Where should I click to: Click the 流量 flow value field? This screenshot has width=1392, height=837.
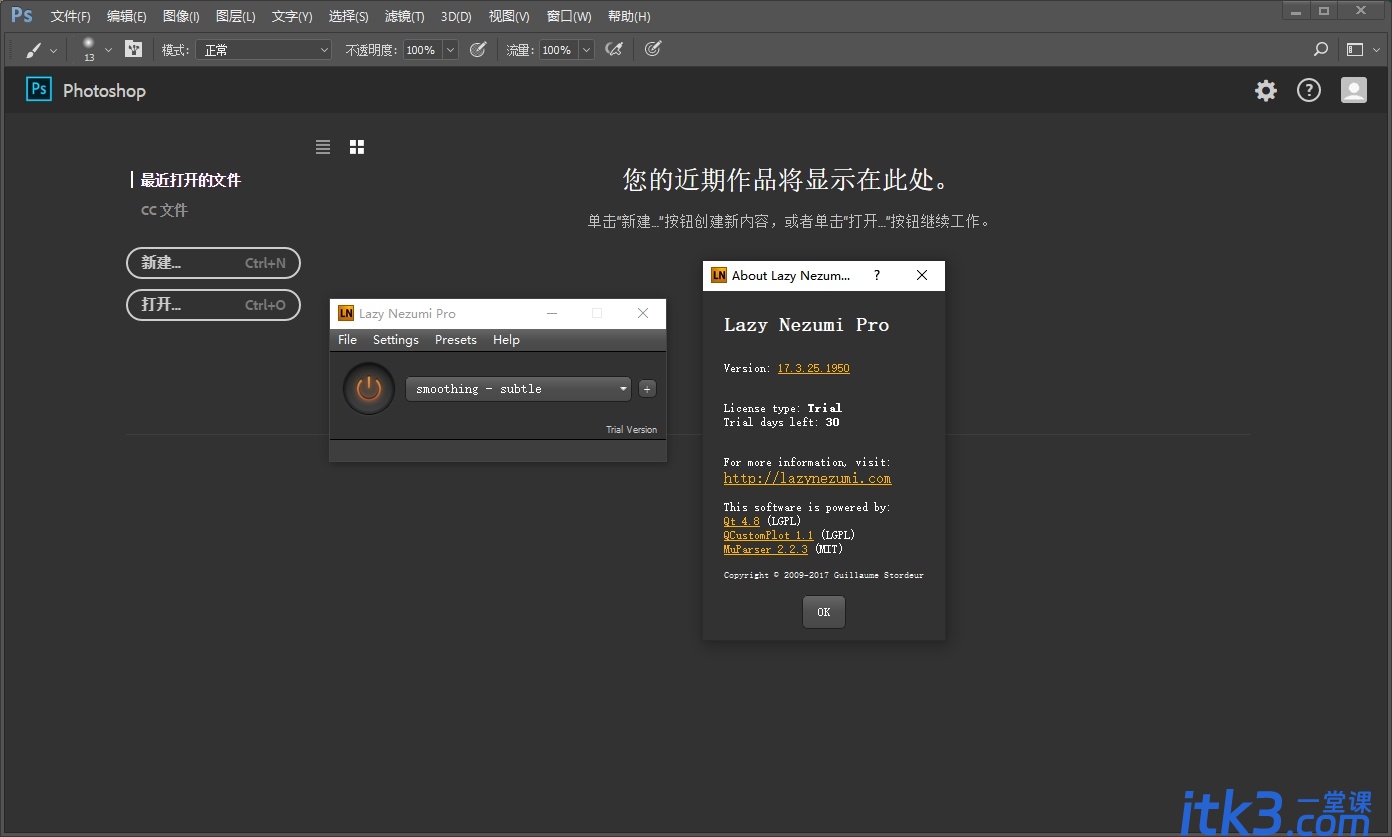(558, 50)
